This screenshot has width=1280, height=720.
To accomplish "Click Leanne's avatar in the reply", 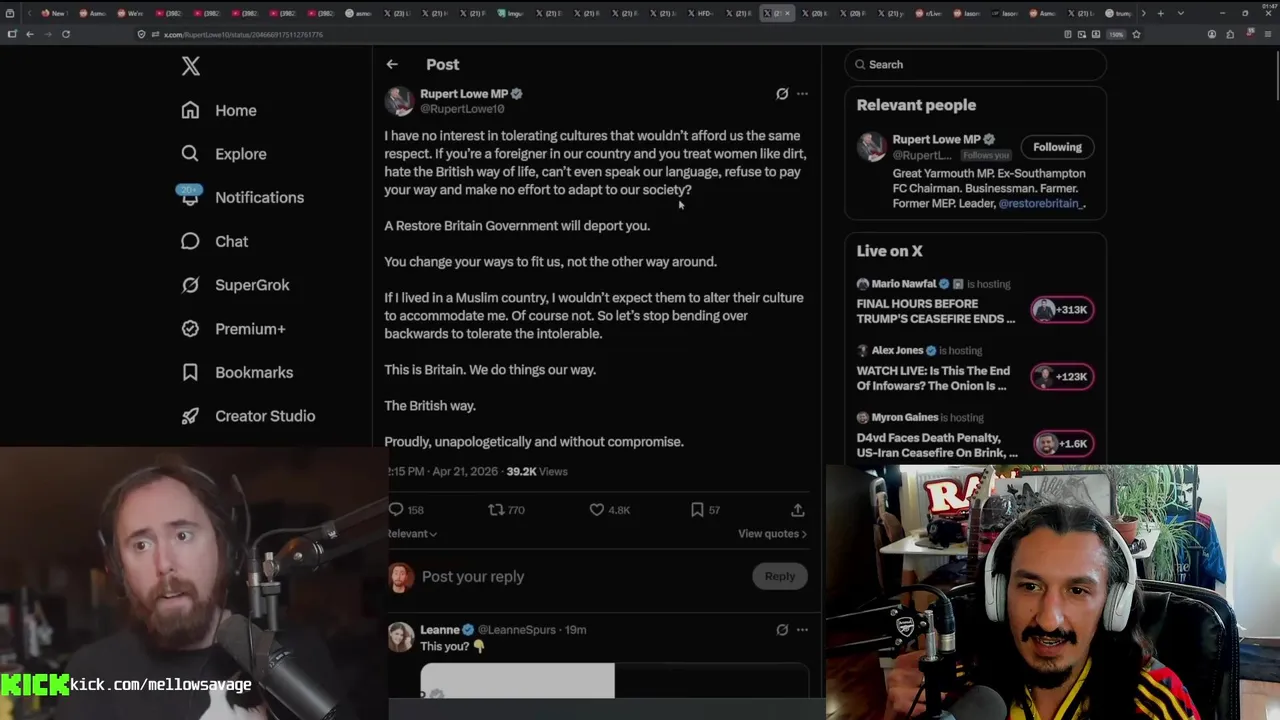I will click(x=400, y=637).
